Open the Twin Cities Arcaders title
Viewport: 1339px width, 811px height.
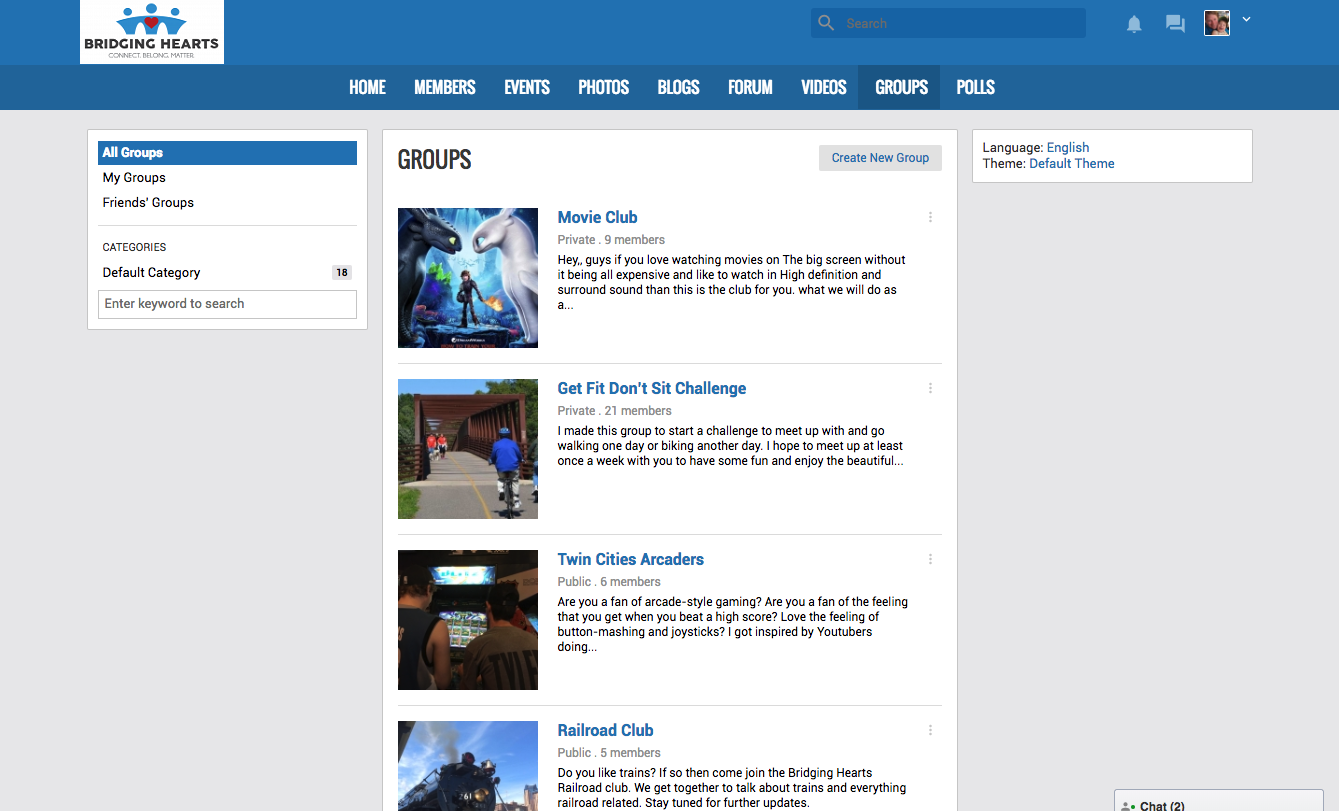tap(631, 559)
